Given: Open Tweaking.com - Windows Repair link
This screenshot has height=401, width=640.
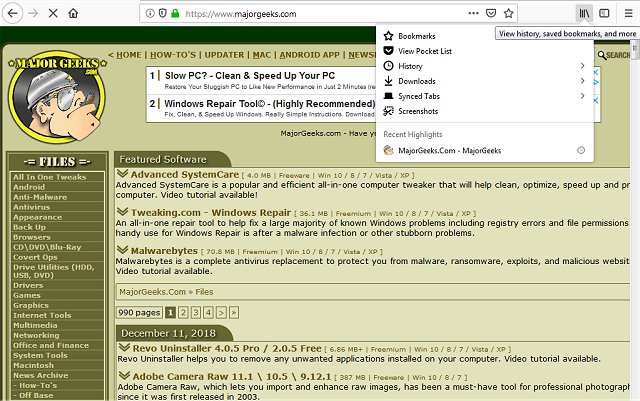Looking at the screenshot, I should click(211, 212).
